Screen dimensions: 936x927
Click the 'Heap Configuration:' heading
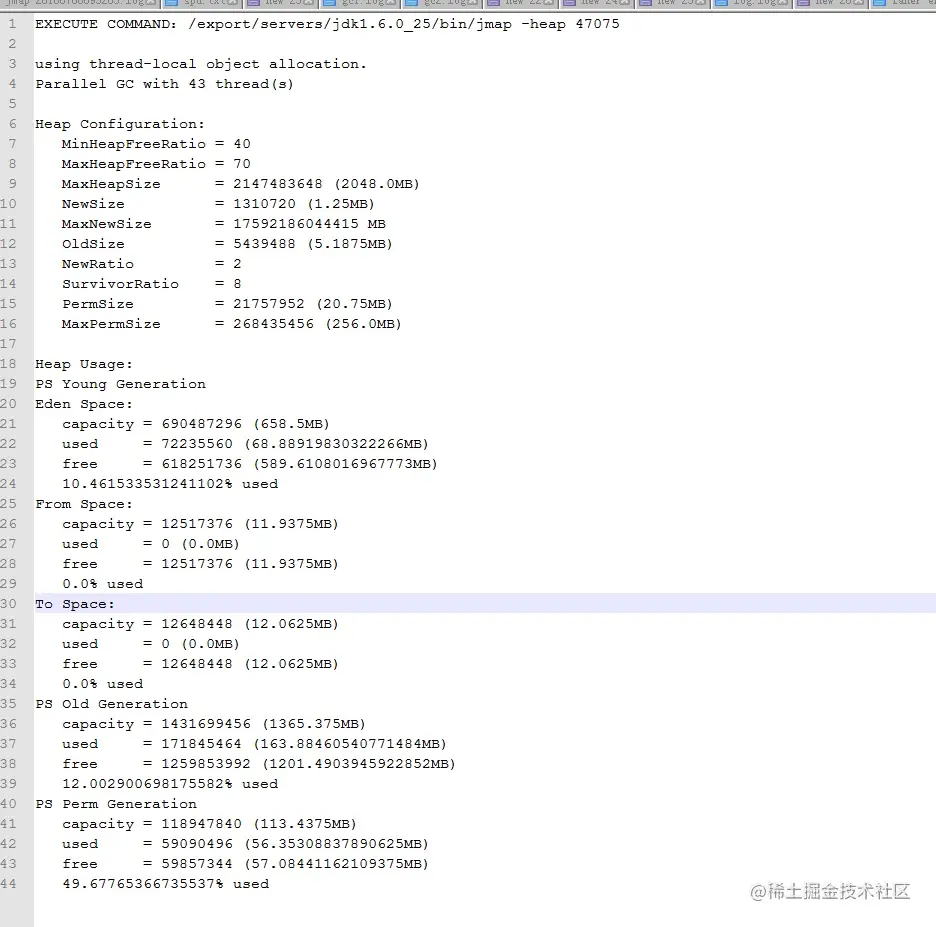(x=119, y=124)
